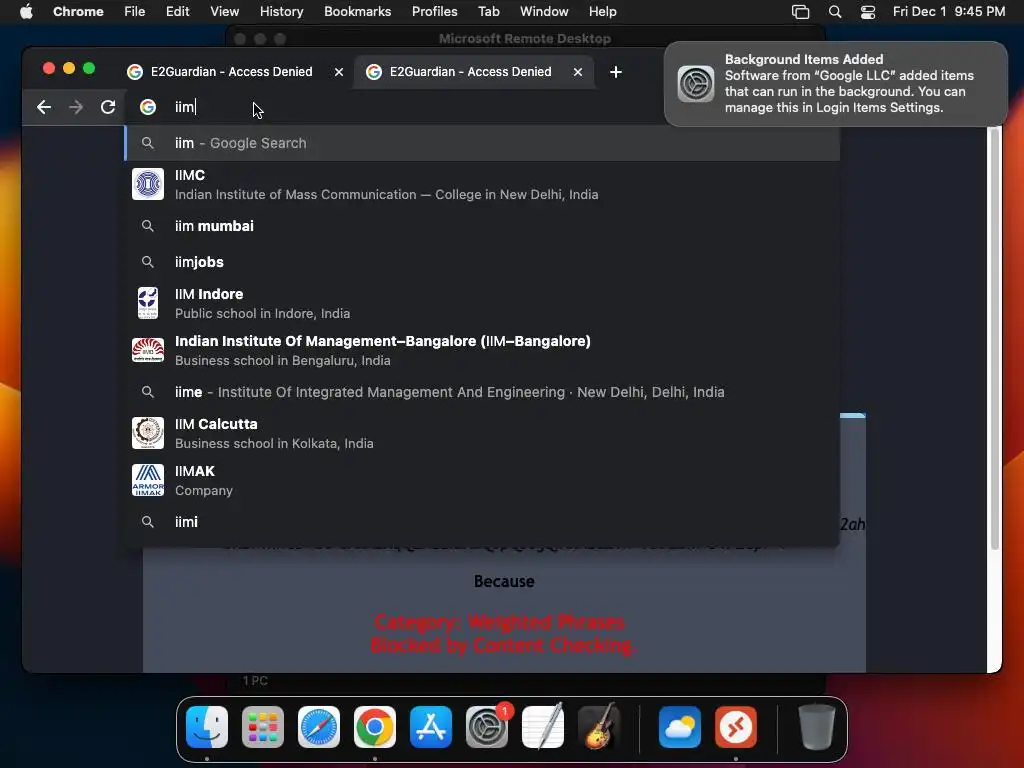Open the File menu
The height and width of the screenshot is (768, 1024).
135,11
